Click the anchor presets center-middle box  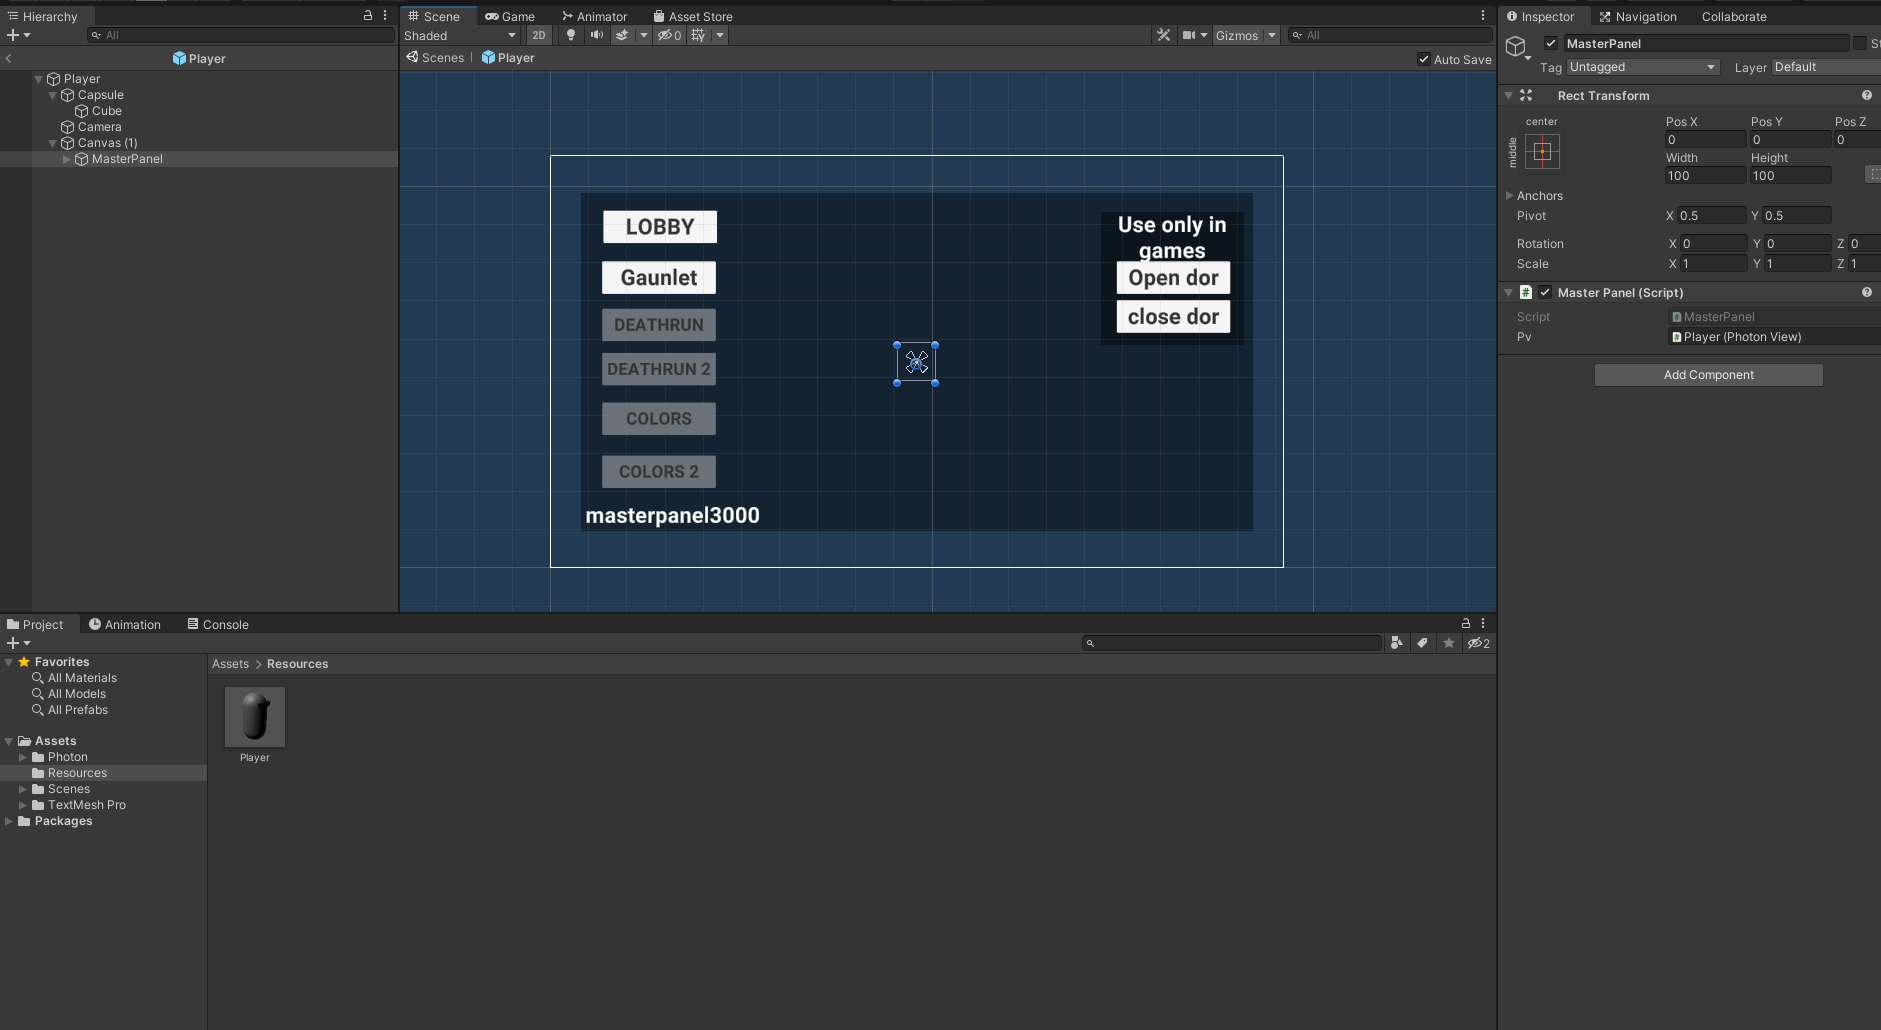pos(1542,152)
